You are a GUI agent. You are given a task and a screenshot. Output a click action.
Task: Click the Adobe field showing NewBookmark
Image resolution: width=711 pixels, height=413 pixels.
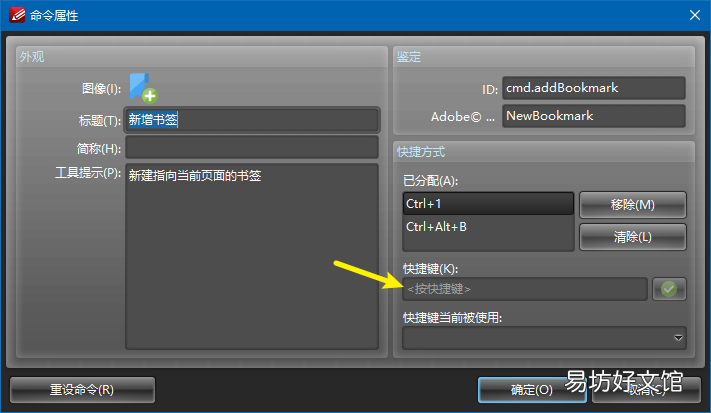(594, 116)
